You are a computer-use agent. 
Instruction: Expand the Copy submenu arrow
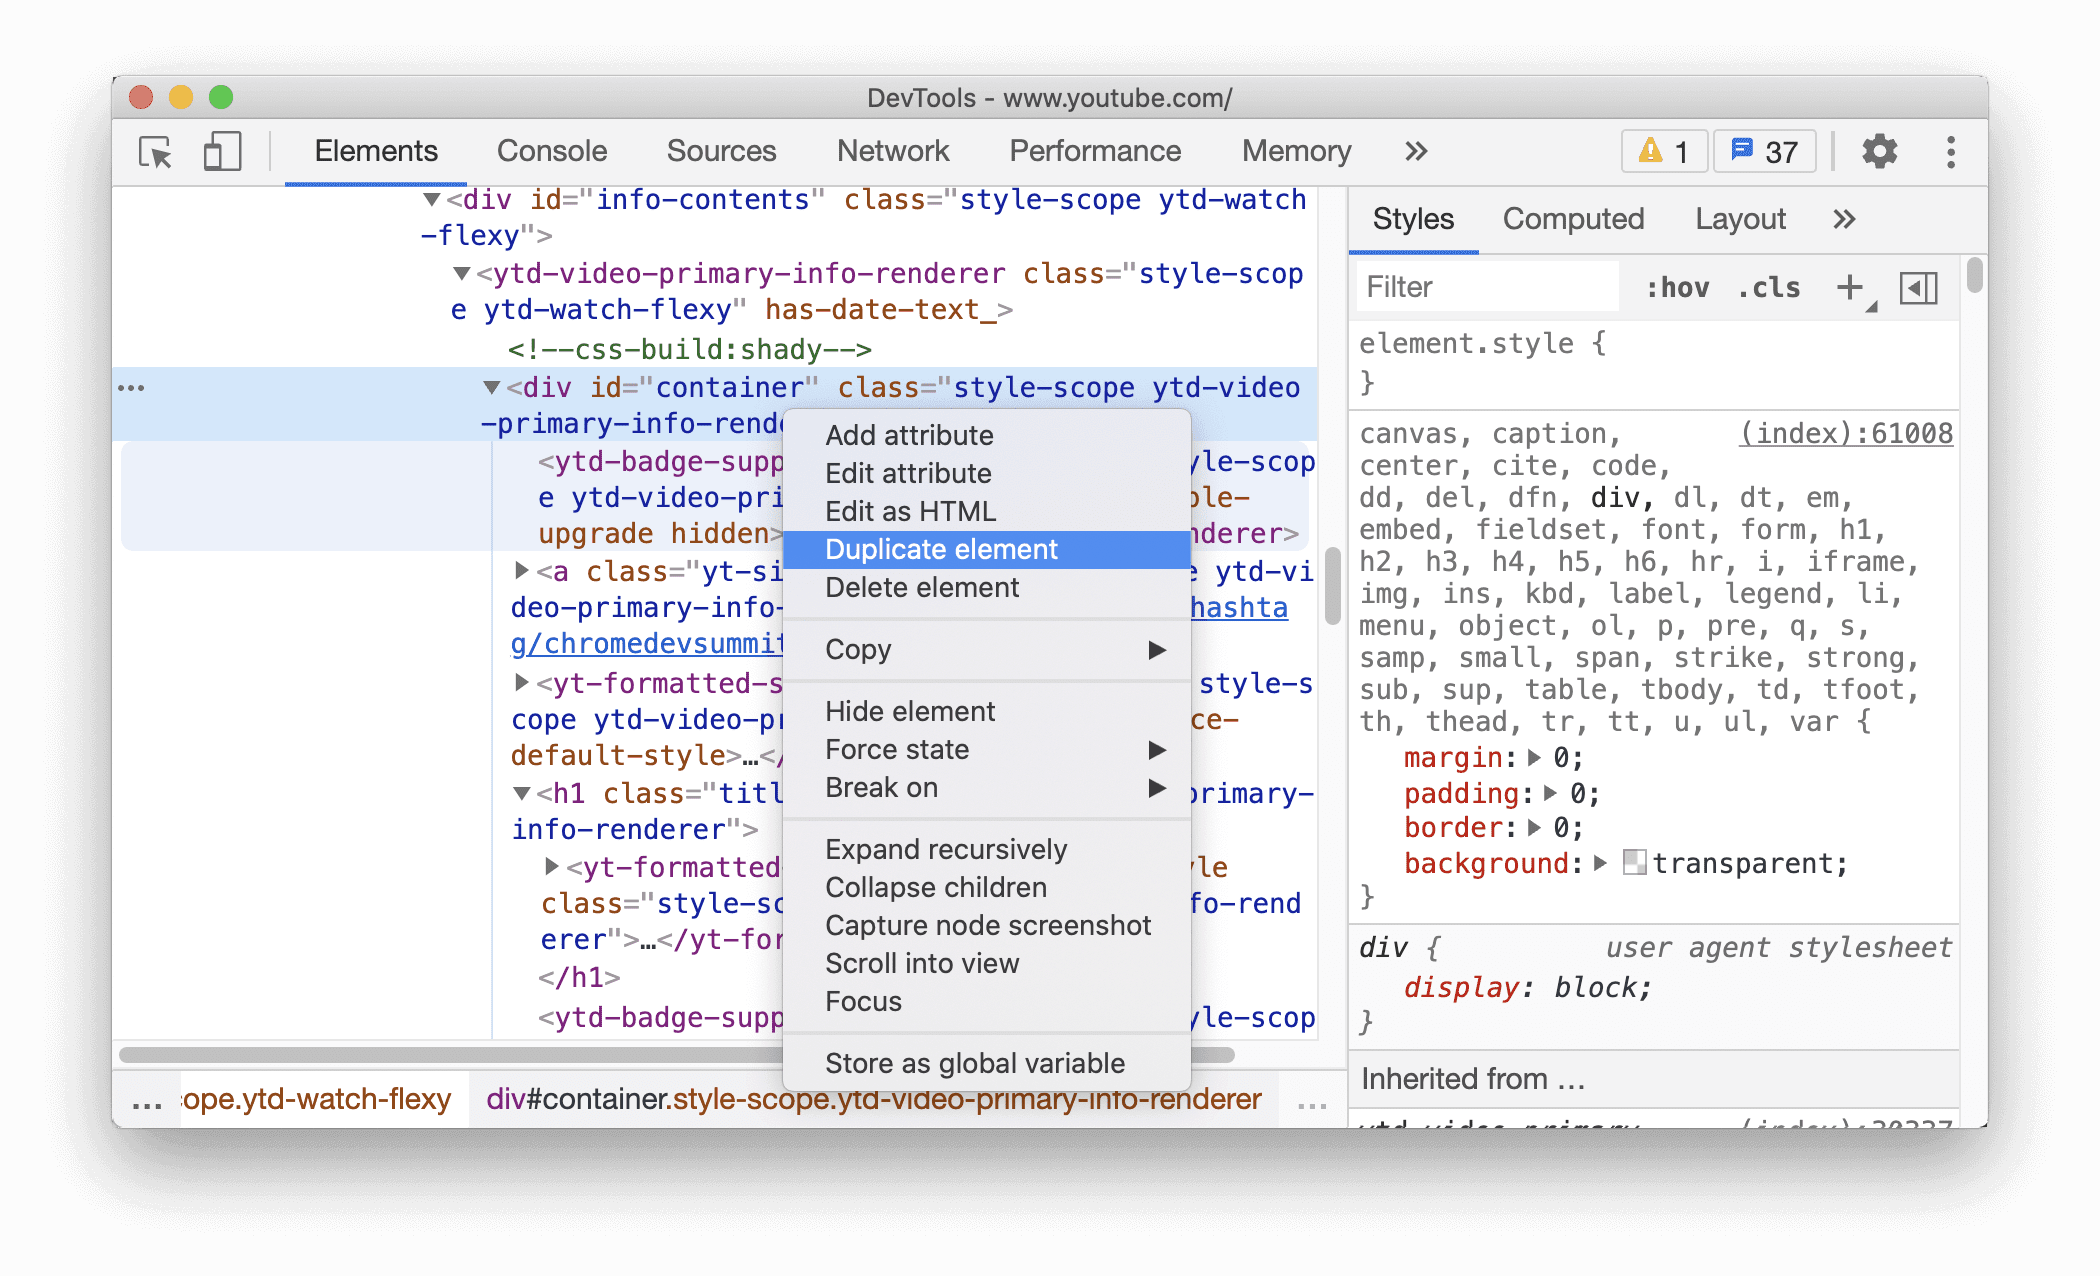[x=1160, y=649]
